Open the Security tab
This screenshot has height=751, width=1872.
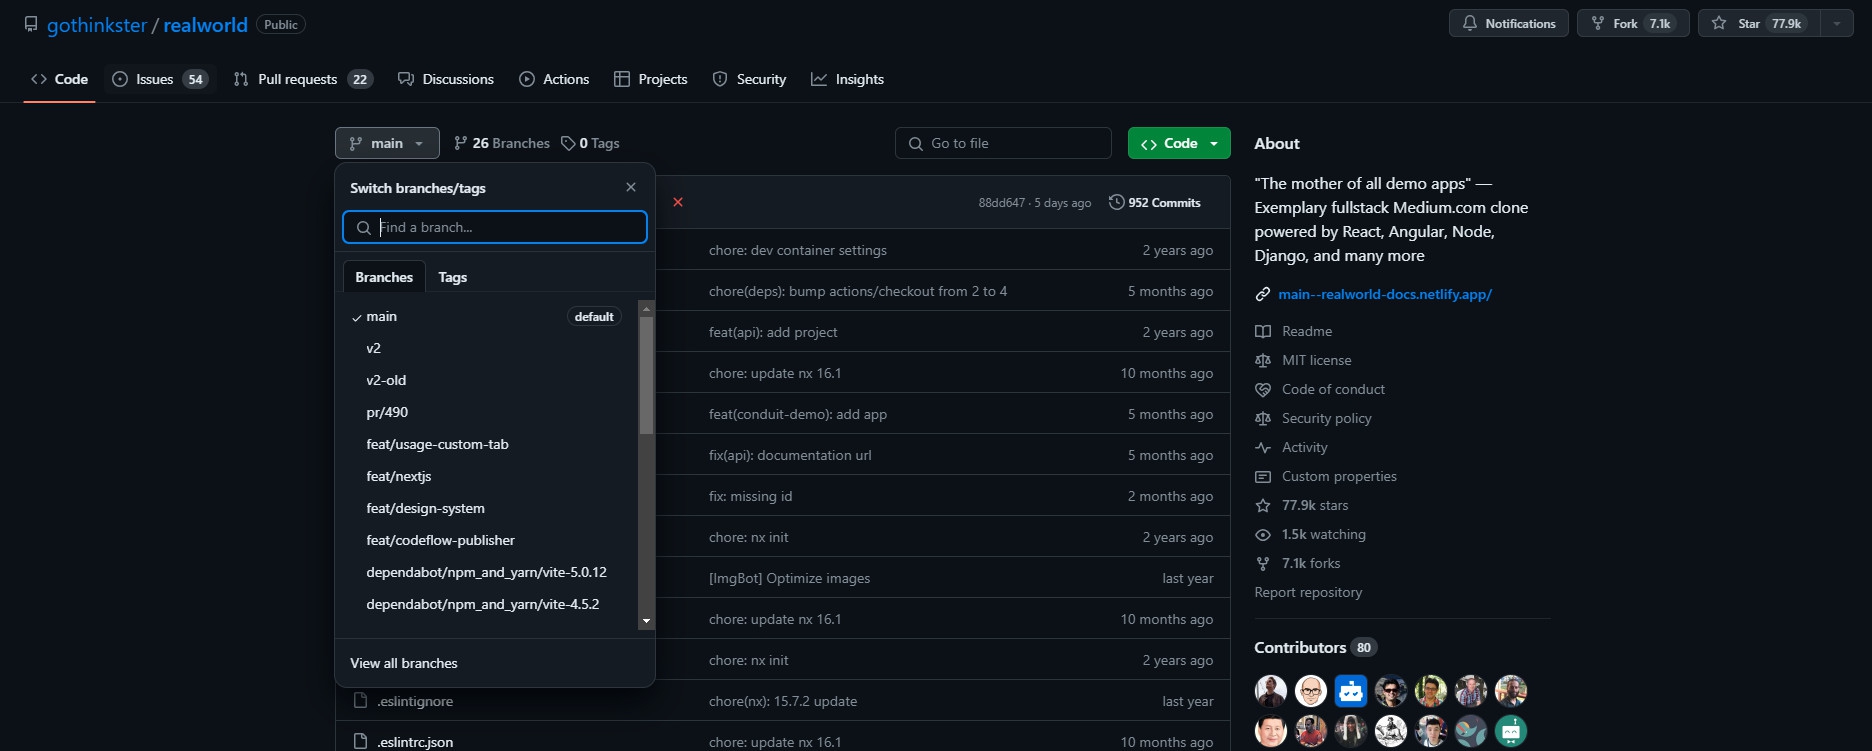(749, 79)
